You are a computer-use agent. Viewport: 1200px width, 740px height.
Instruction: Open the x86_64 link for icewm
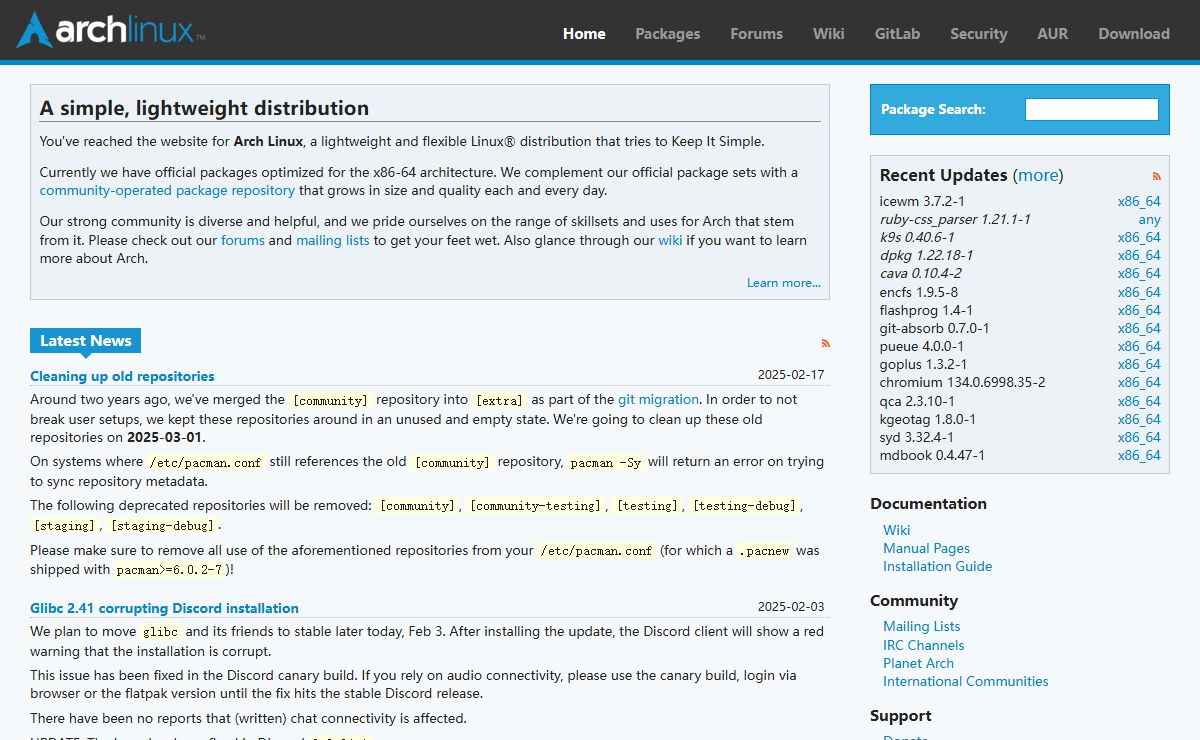tap(1139, 201)
